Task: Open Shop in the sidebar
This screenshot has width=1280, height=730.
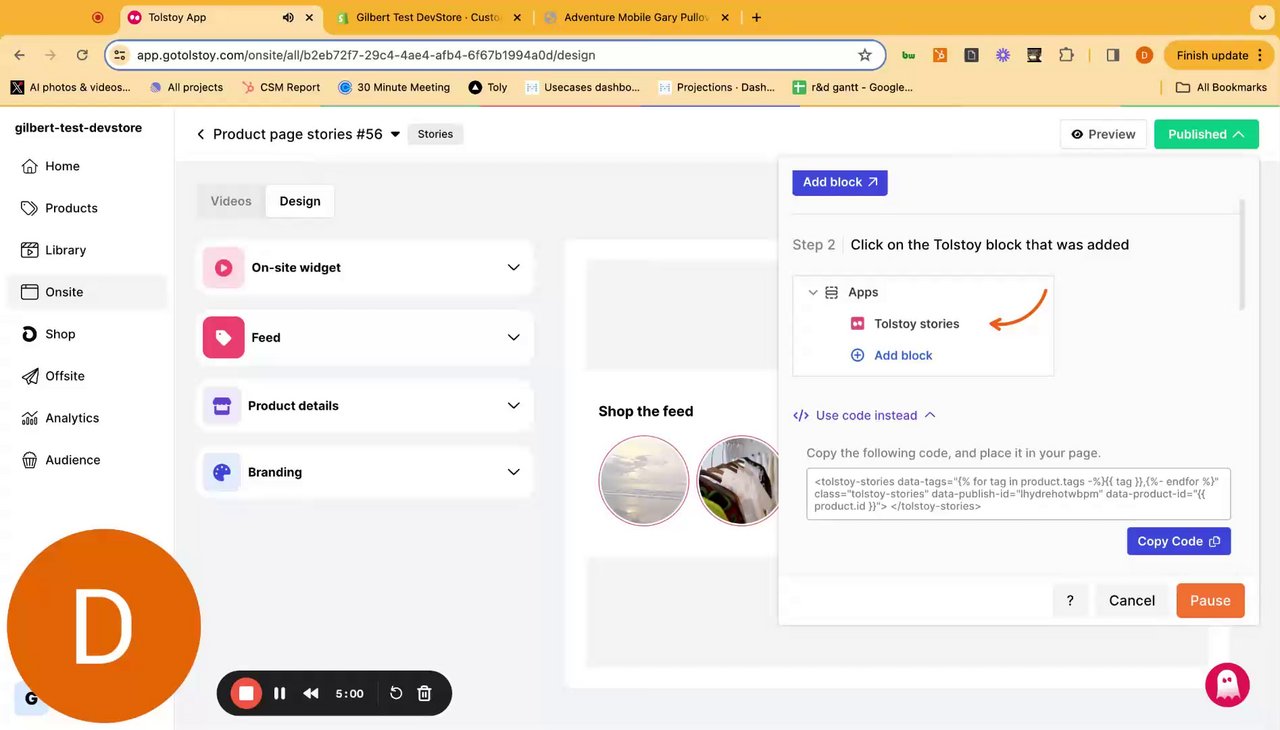Action: (x=87, y=334)
